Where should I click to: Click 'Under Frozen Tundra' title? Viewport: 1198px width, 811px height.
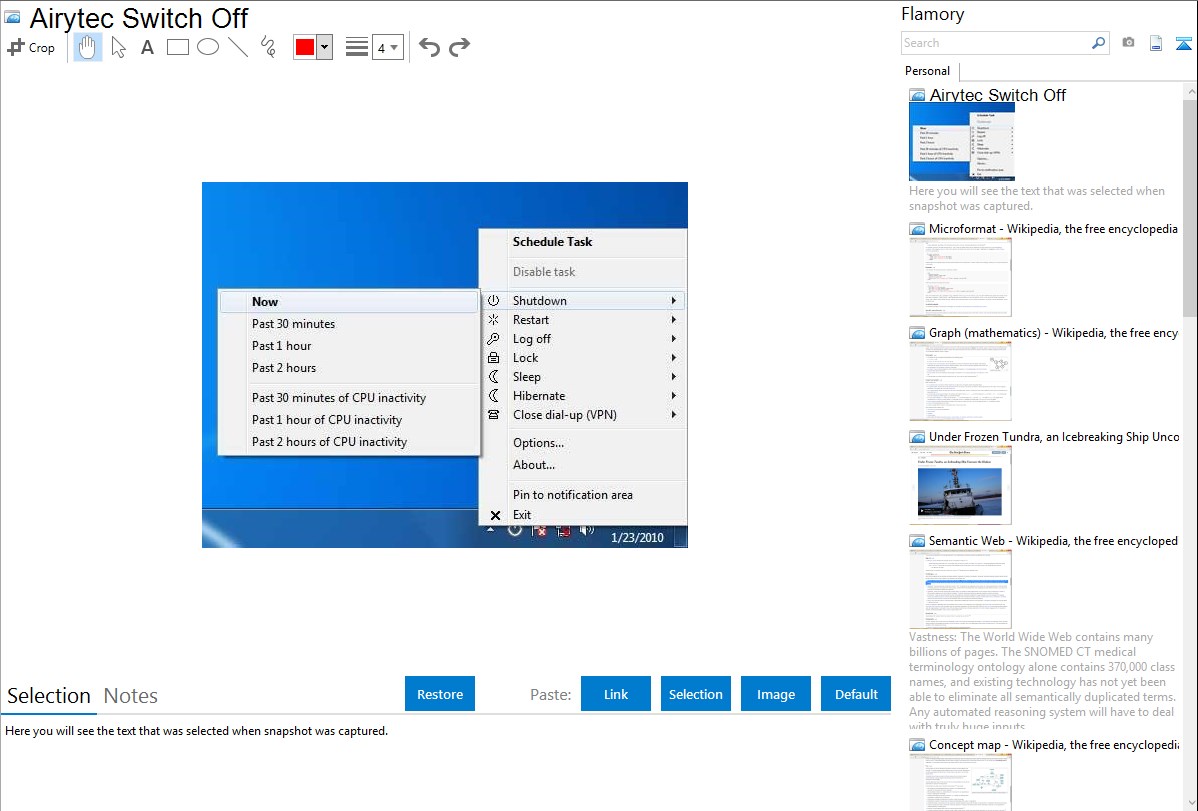(1054, 436)
